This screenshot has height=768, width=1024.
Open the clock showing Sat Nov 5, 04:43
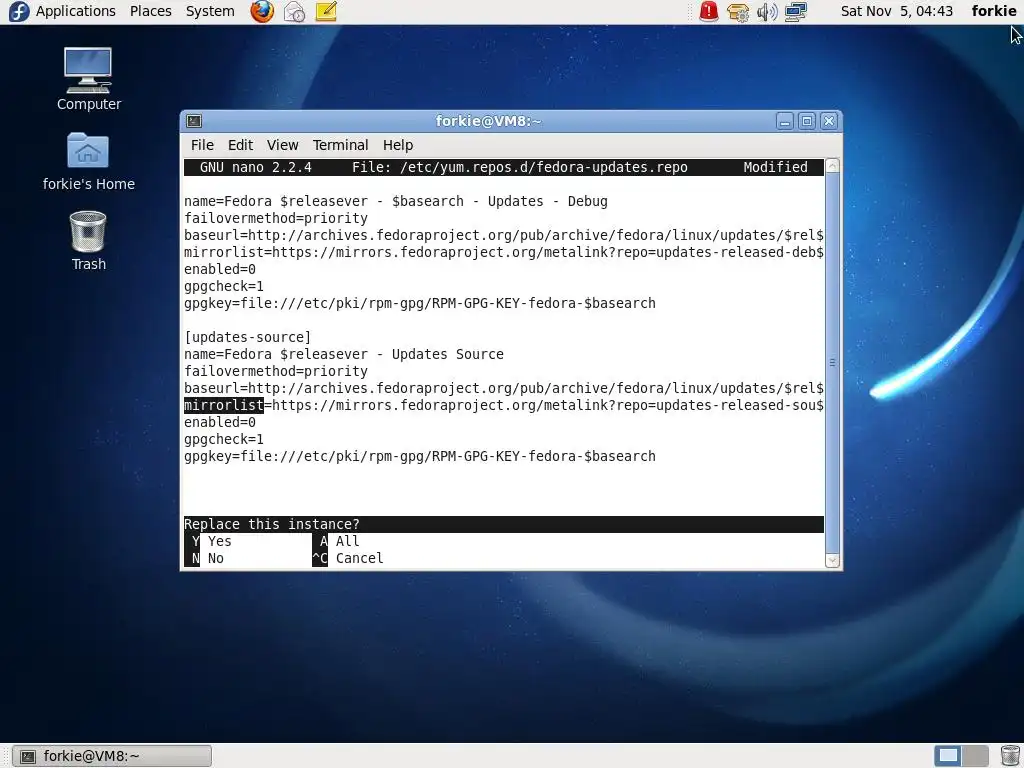(x=897, y=11)
